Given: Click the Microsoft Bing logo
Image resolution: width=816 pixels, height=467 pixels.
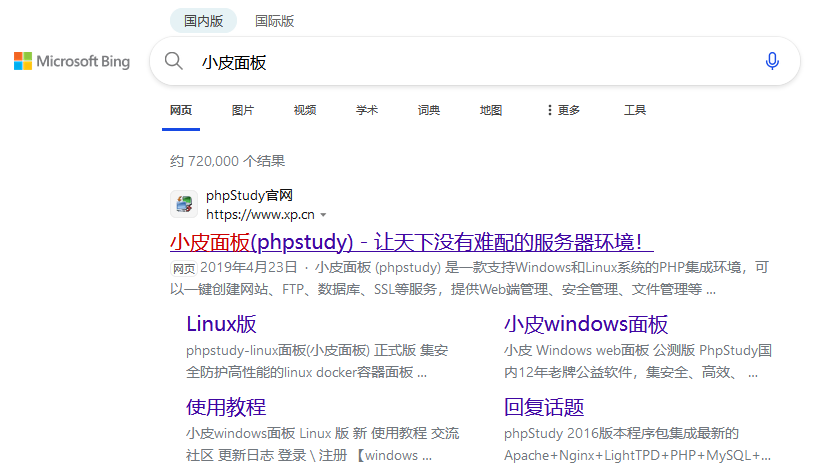Looking at the screenshot, I should pyautogui.click(x=72, y=62).
